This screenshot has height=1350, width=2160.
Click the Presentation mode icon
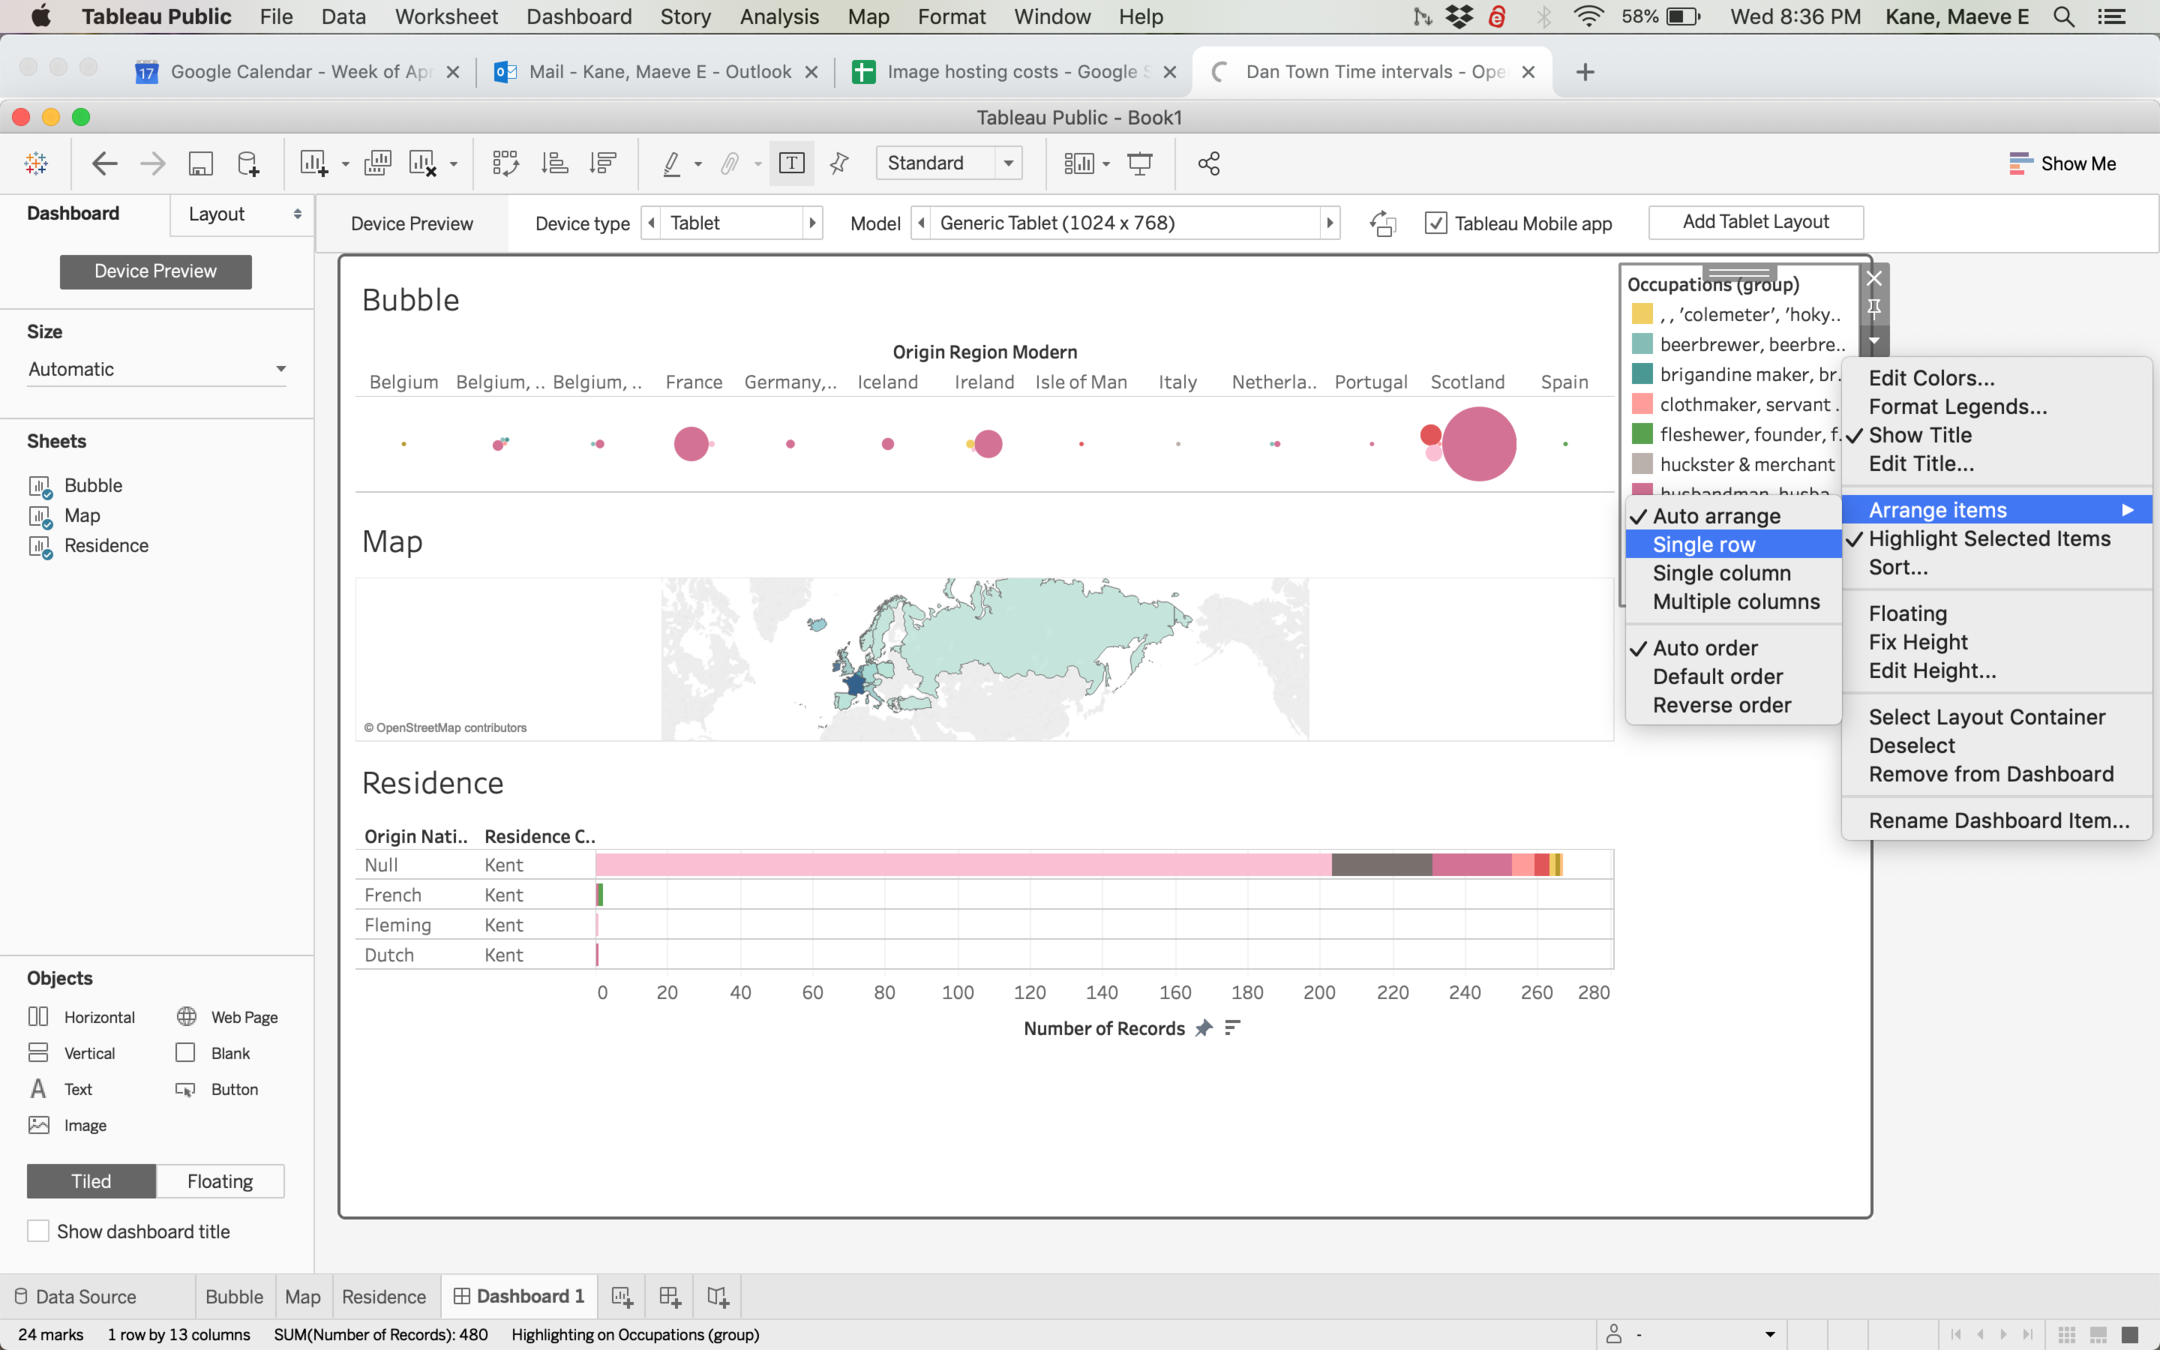pos(1139,163)
